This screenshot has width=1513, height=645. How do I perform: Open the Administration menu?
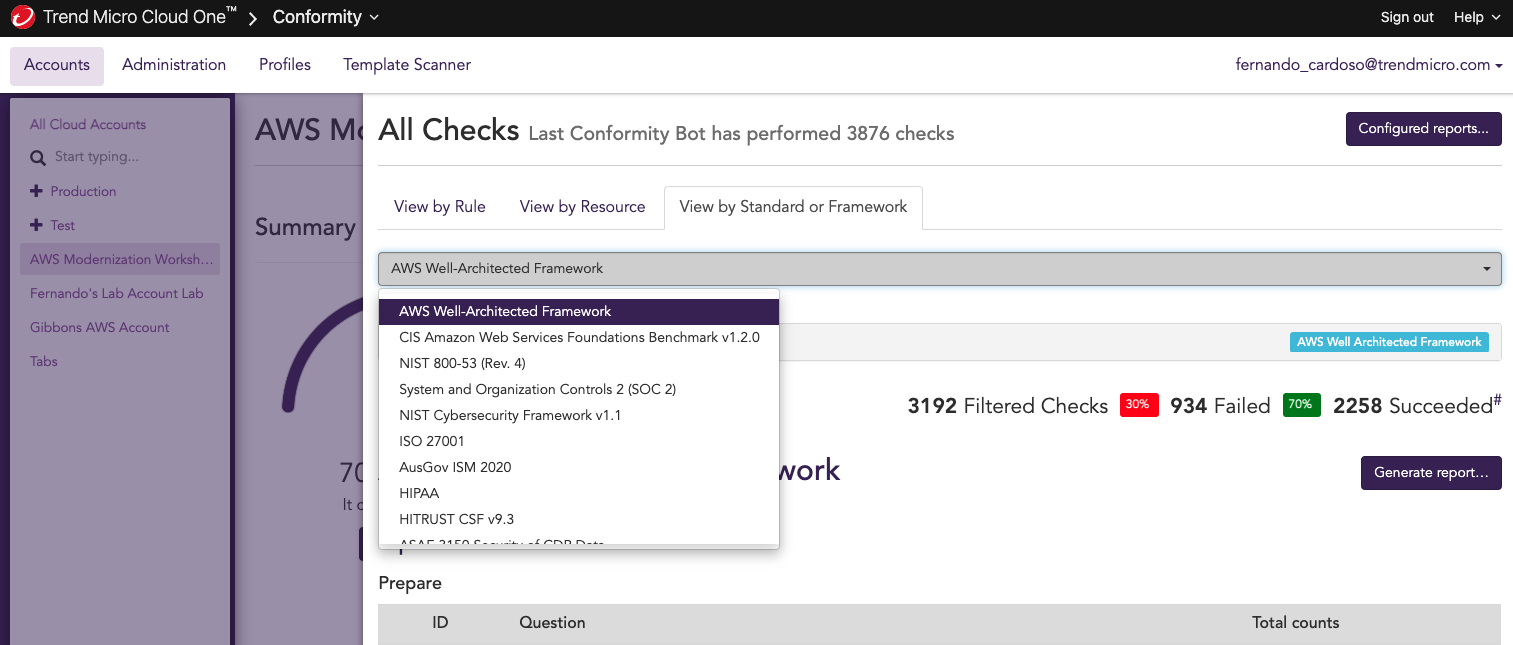[x=174, y=65]
